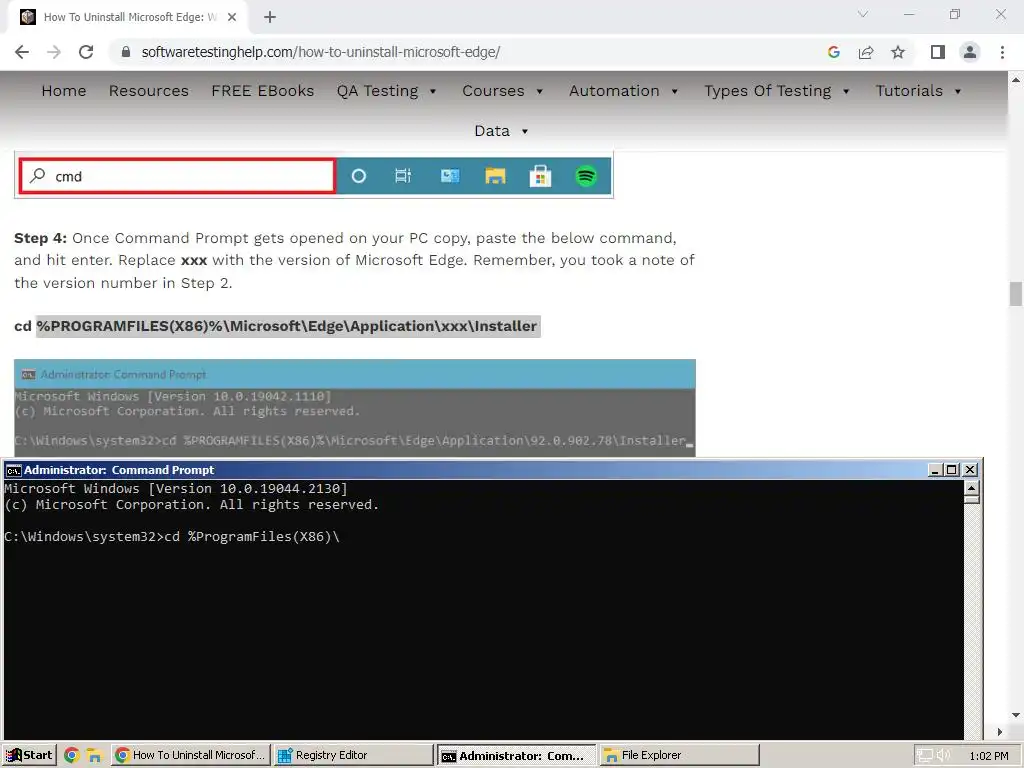Expand the QA Testing dropdown

pyautogui.click(x=386, y=91)
